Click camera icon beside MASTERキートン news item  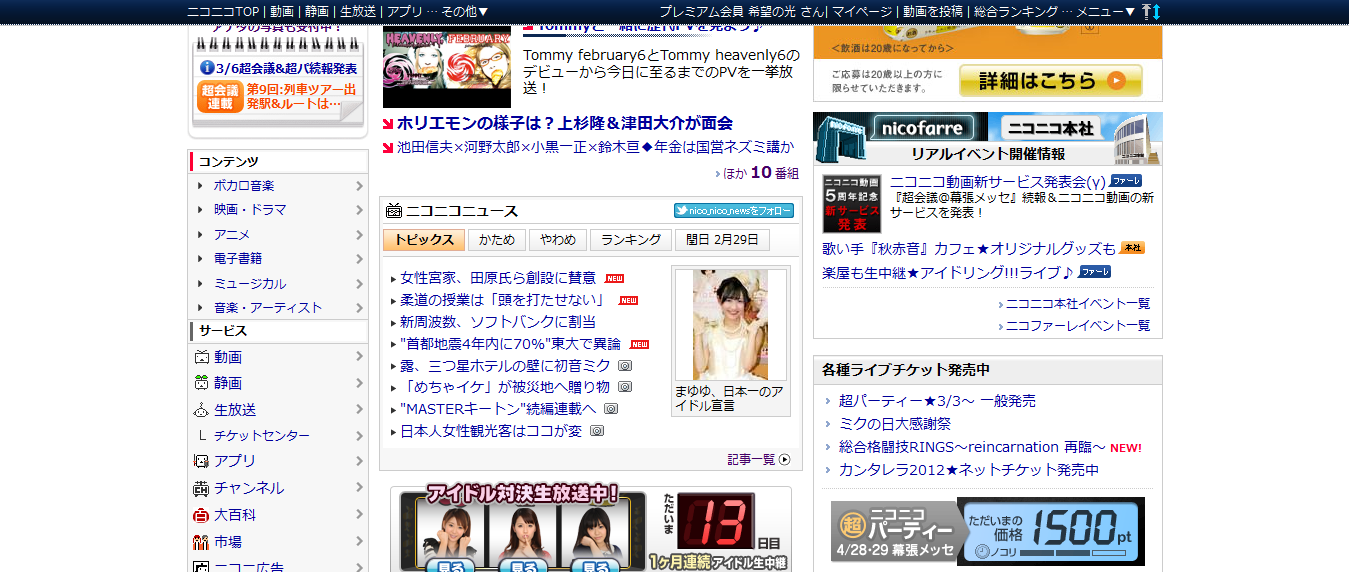(x=611, y=409)
